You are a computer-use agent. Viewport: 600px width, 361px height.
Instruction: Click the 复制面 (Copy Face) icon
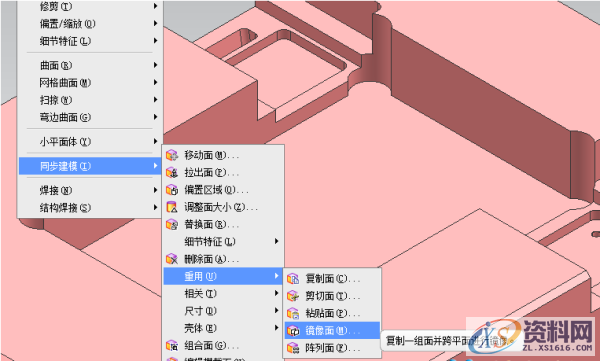[x=293, y=279]
